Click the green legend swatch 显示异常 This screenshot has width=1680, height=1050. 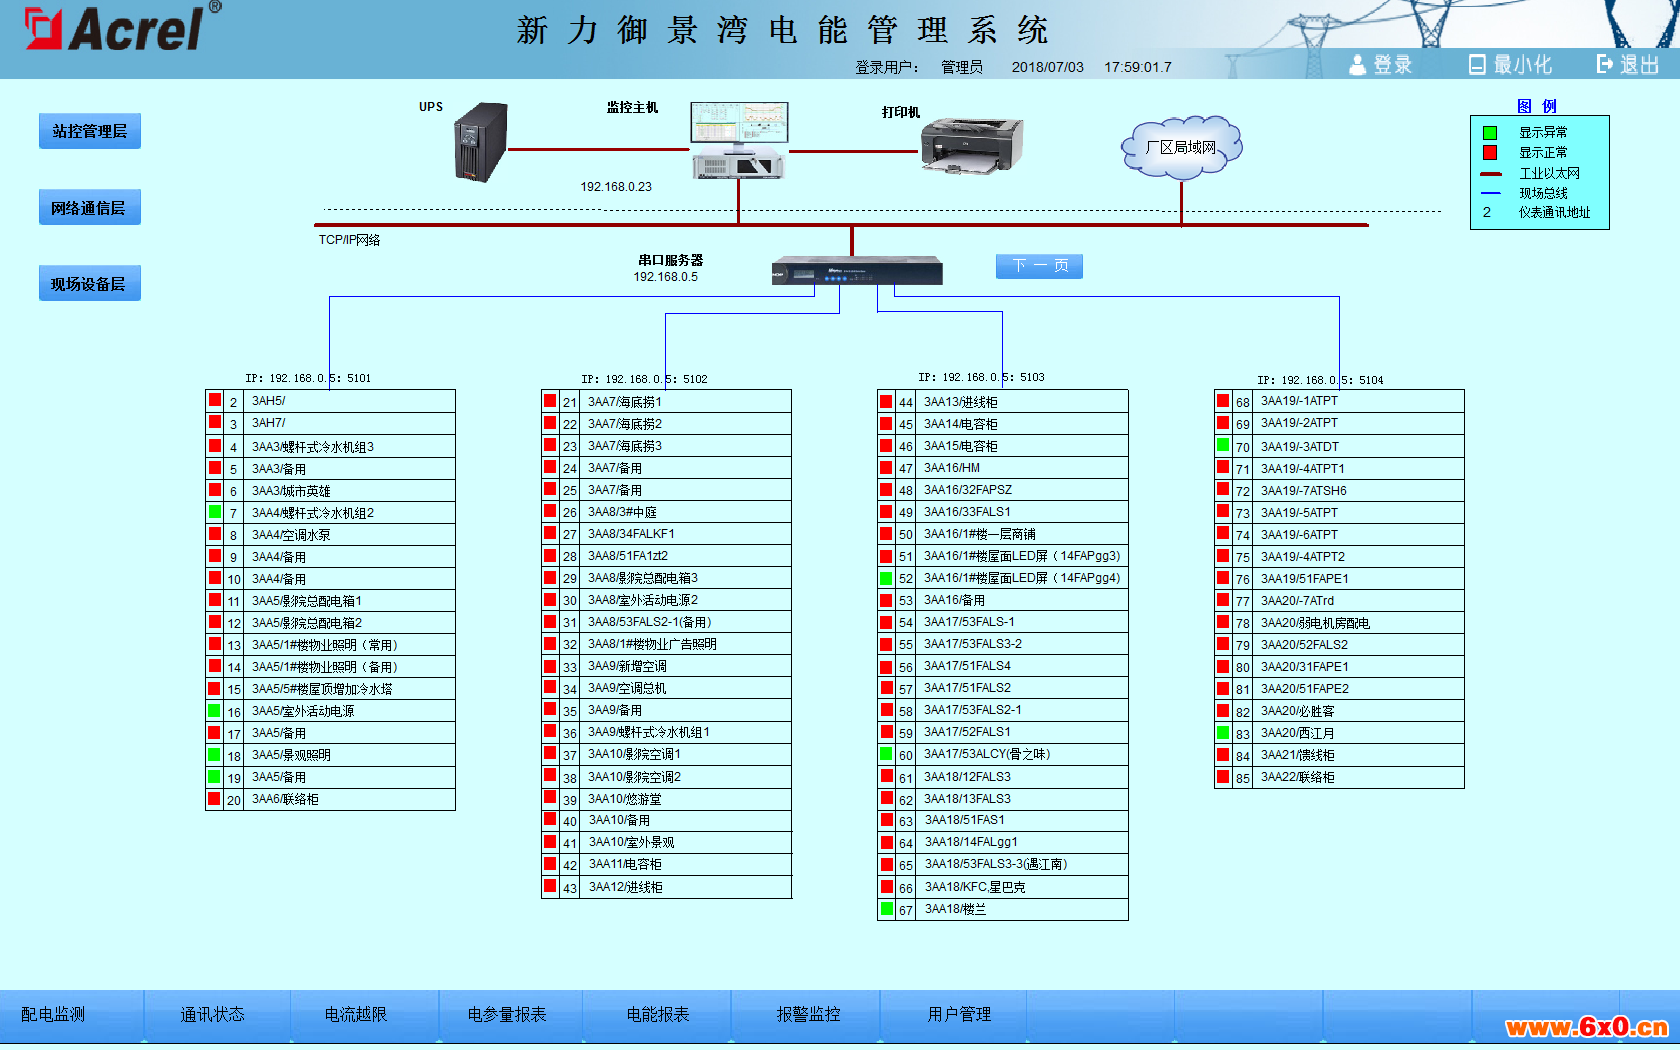pos(1490,133)
